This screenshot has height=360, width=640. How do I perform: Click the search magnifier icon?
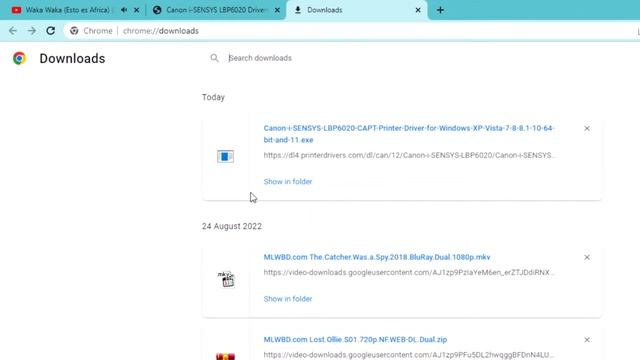(x=214, y=58)
